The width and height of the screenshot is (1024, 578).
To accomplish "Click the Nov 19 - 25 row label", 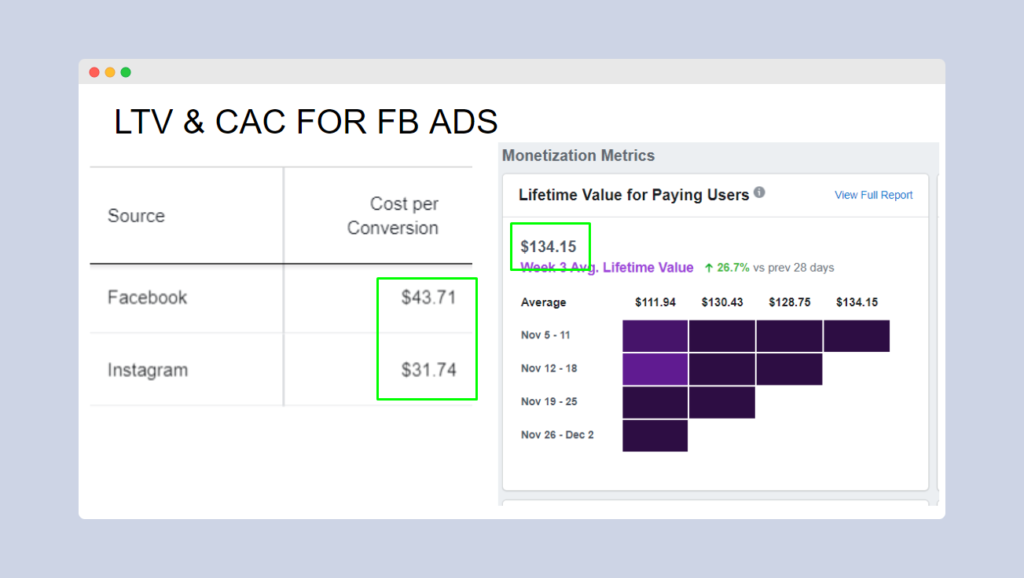I will (x=549, y=402).
